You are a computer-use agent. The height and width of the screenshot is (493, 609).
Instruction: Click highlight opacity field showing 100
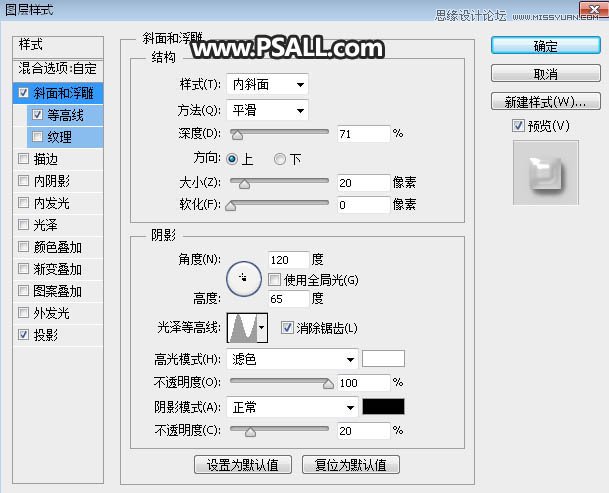click(364, 383)
